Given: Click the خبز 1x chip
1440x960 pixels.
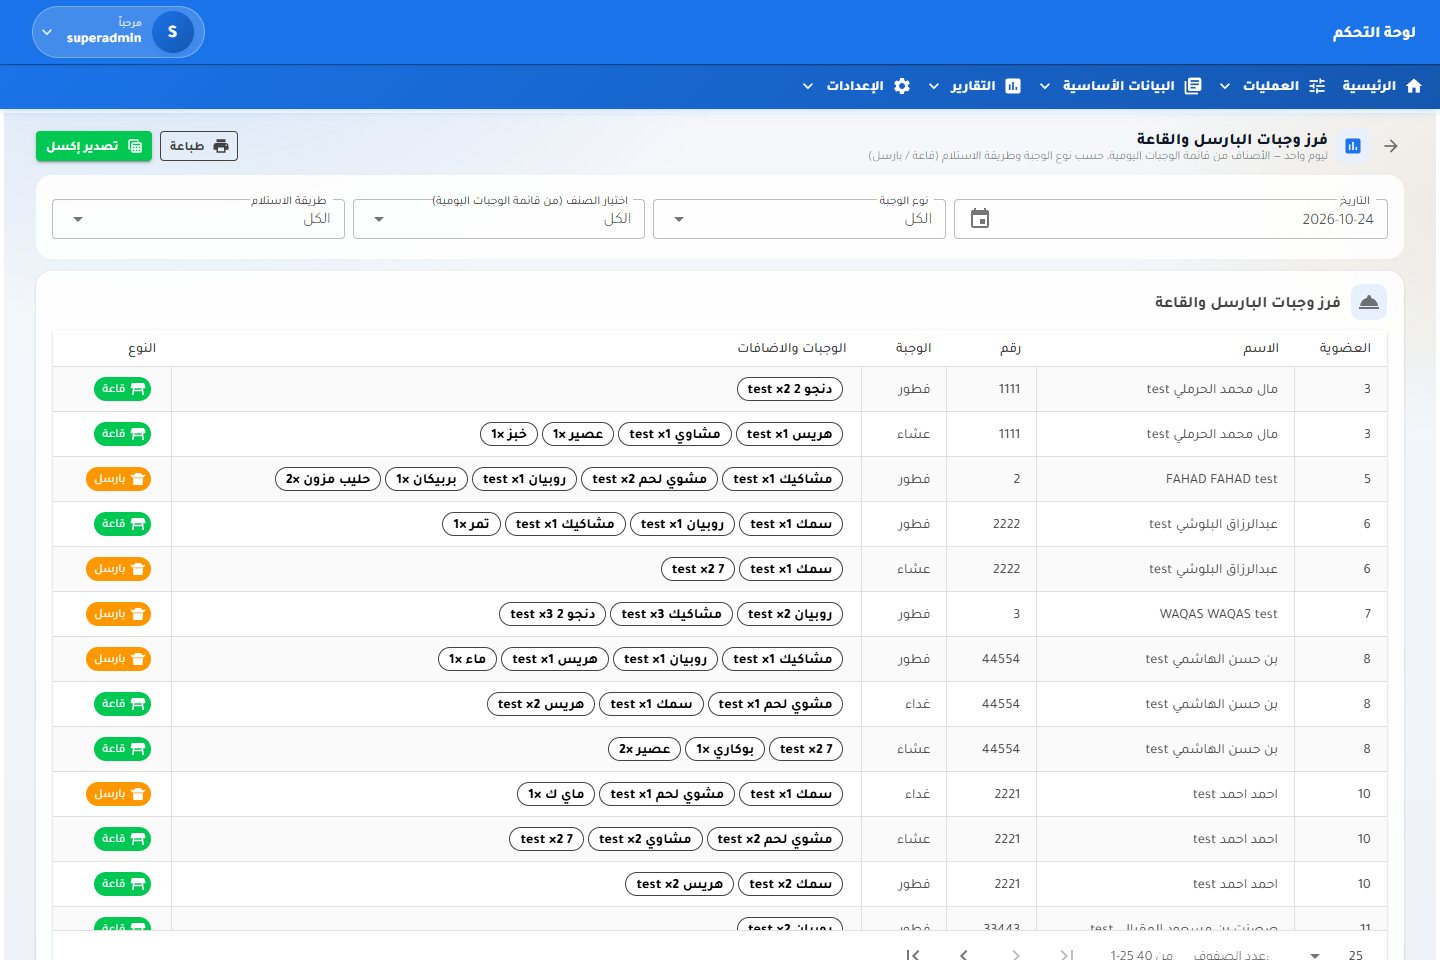Looking at the screenshot, I should click(509, 434).
